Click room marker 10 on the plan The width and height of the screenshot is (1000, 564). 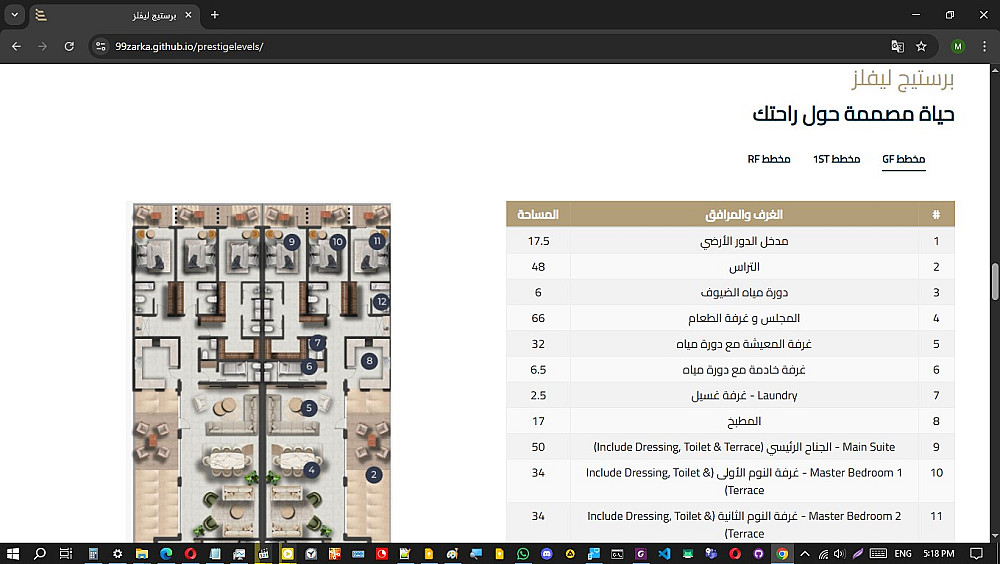[337, 242]
